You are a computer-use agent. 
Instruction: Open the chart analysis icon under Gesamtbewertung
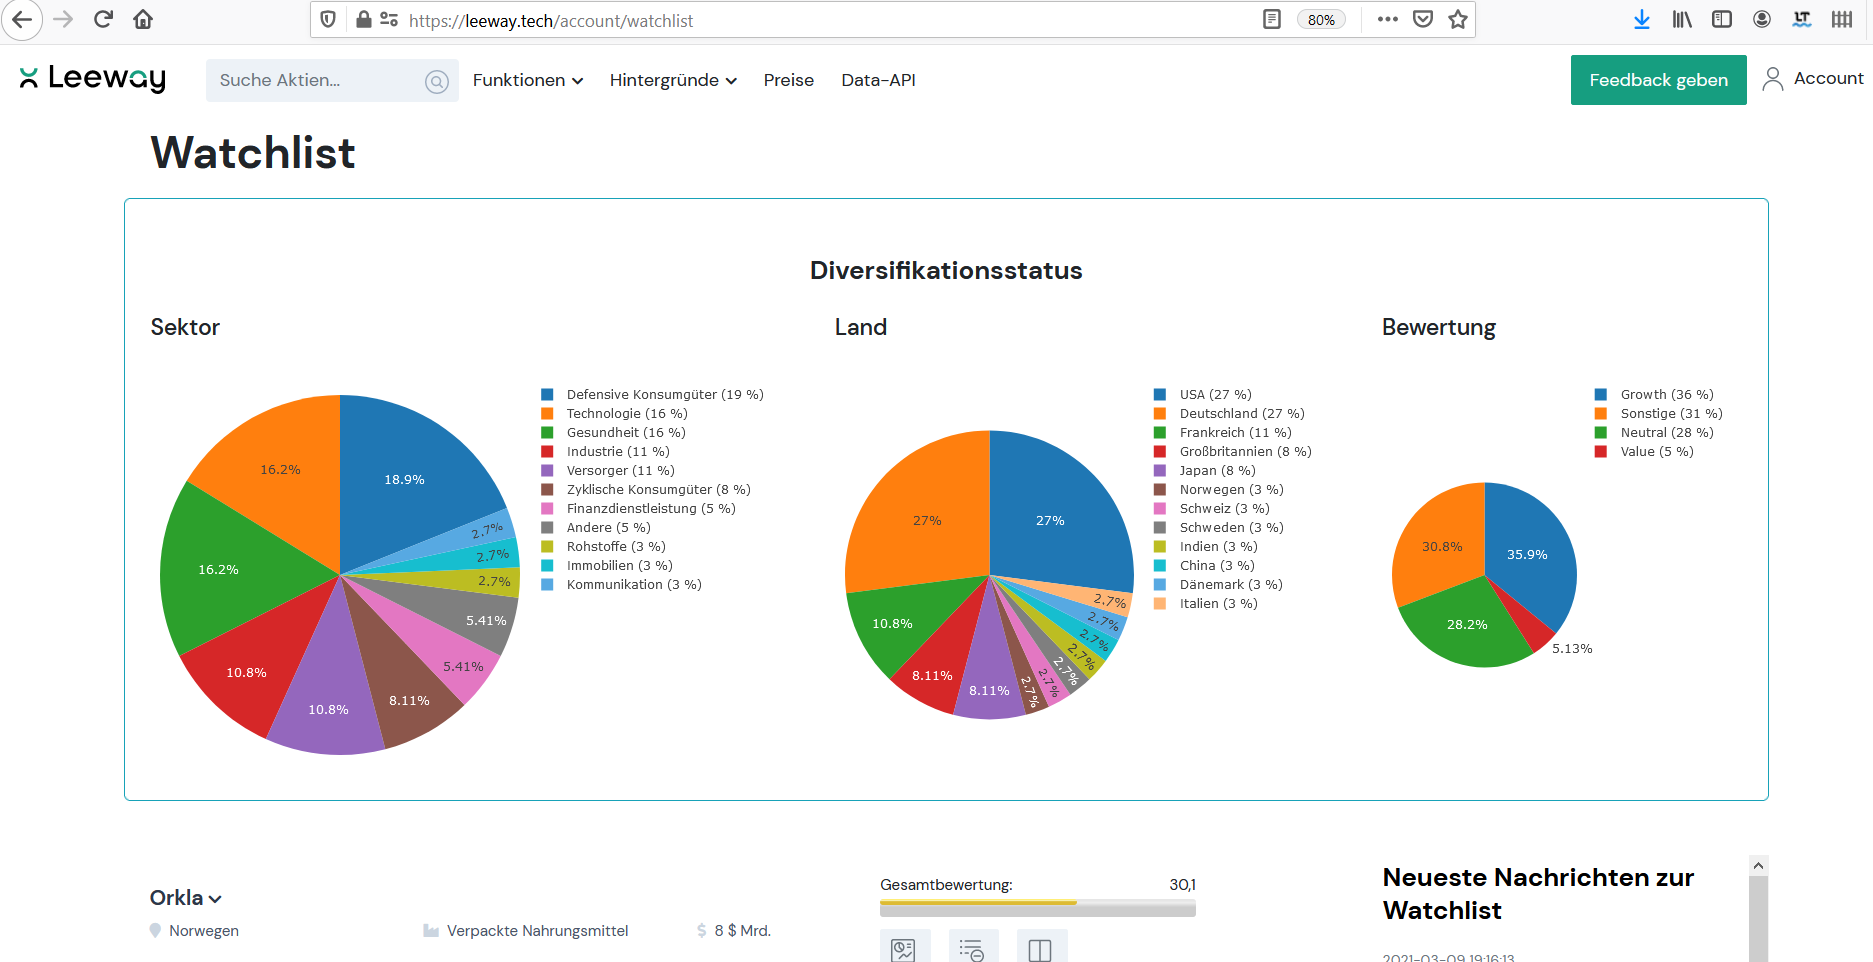point(904,948)
